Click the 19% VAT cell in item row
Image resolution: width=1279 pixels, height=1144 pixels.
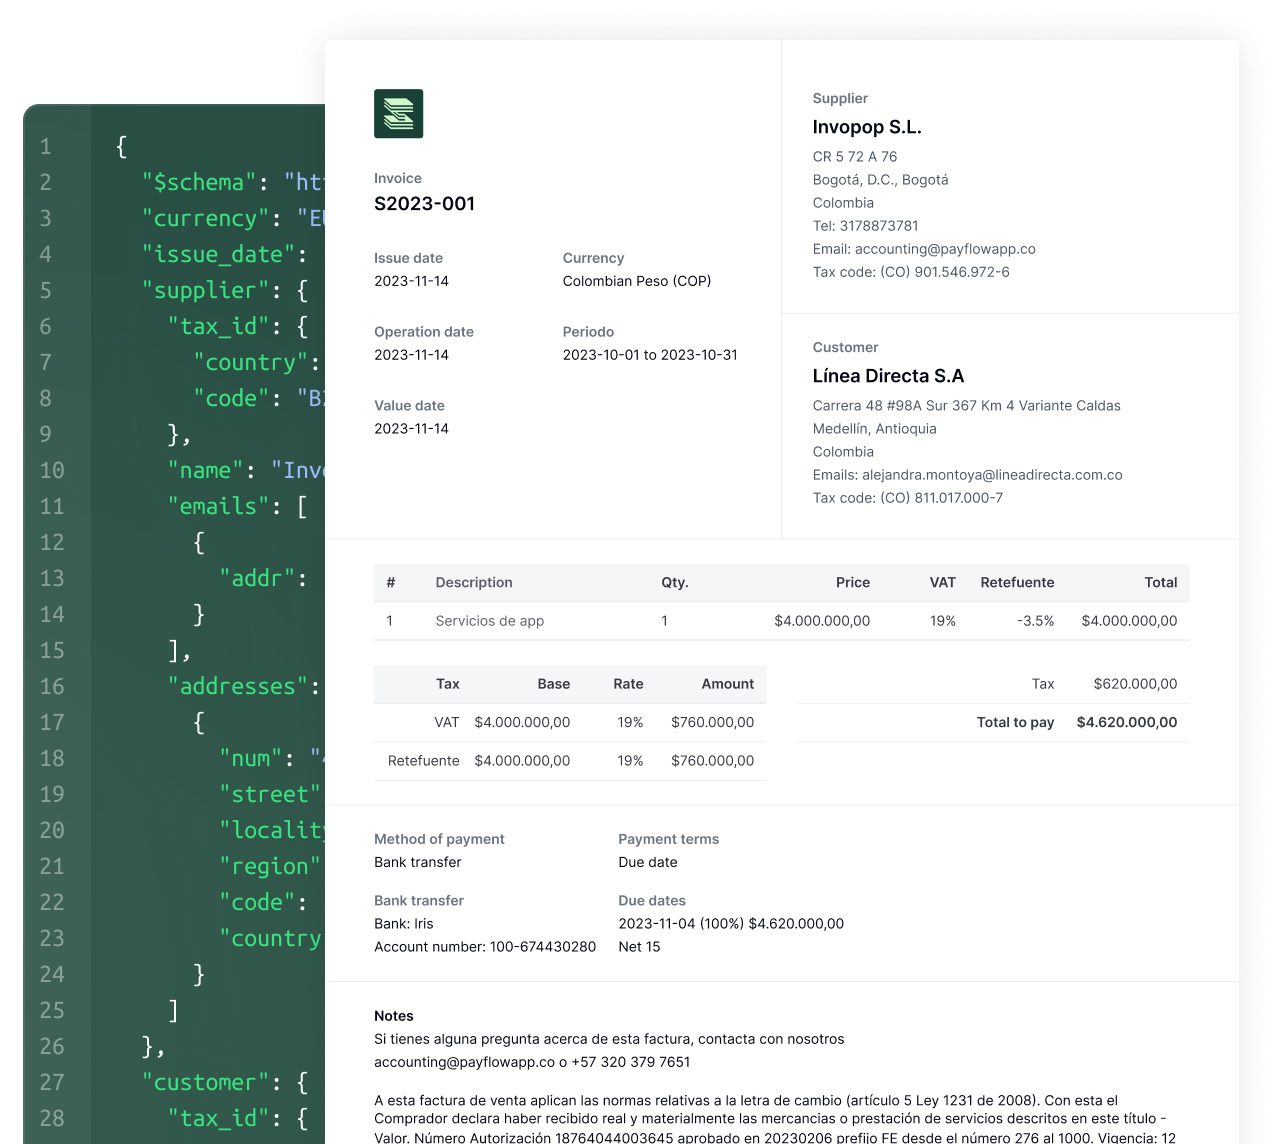(942, 621)
